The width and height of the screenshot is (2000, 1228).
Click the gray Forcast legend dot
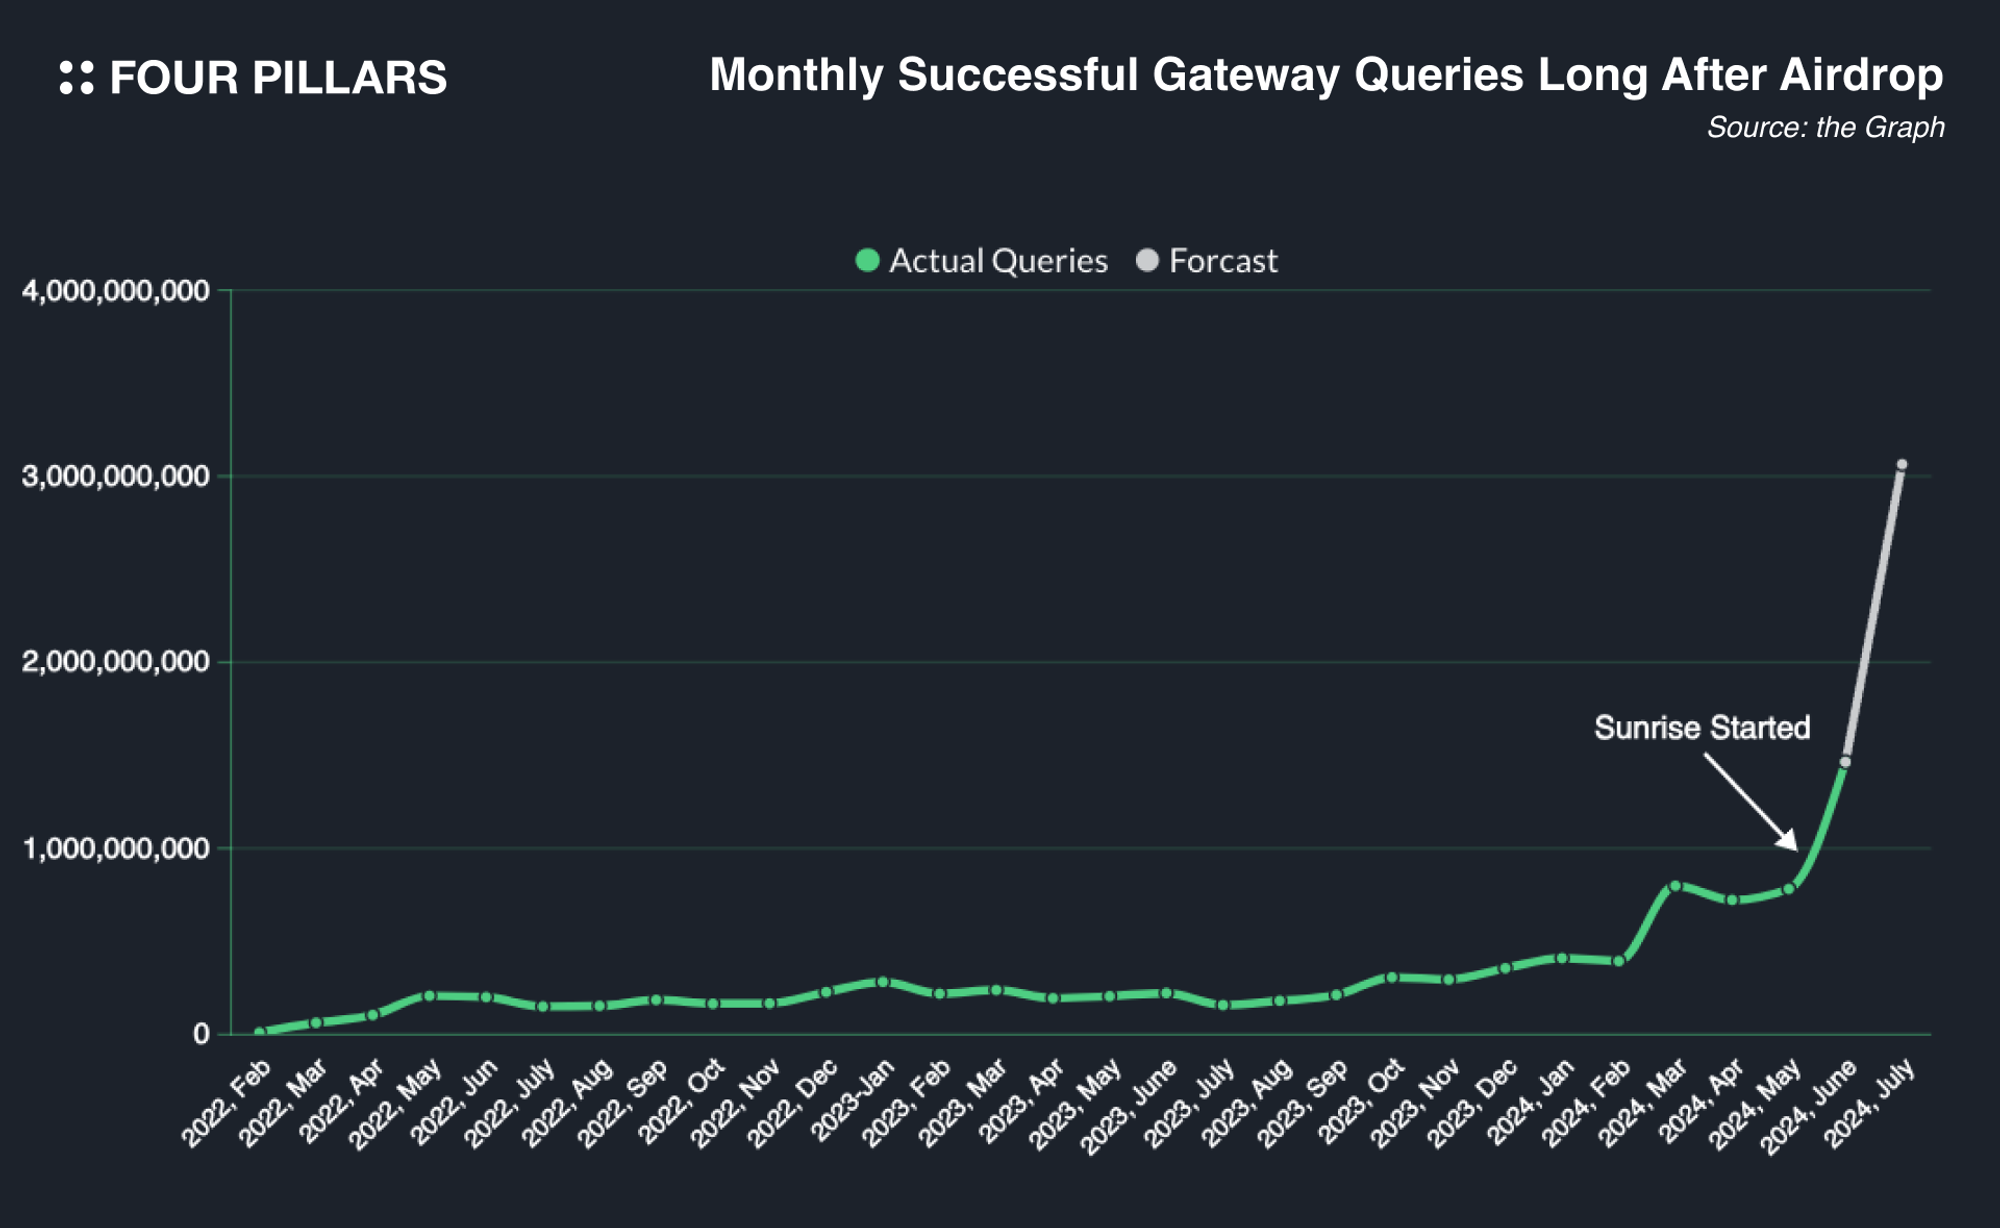point(1147,261)
